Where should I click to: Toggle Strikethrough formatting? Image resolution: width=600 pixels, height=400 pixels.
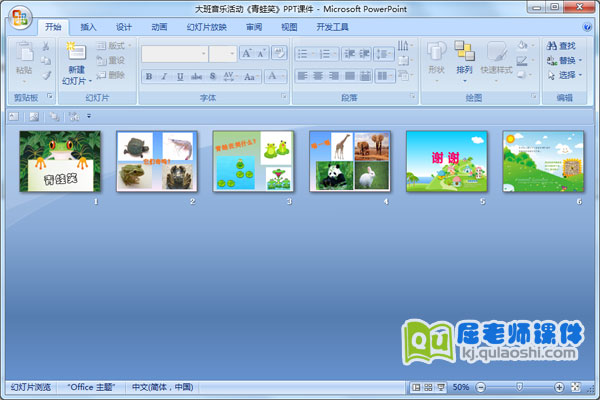[196, 77]
